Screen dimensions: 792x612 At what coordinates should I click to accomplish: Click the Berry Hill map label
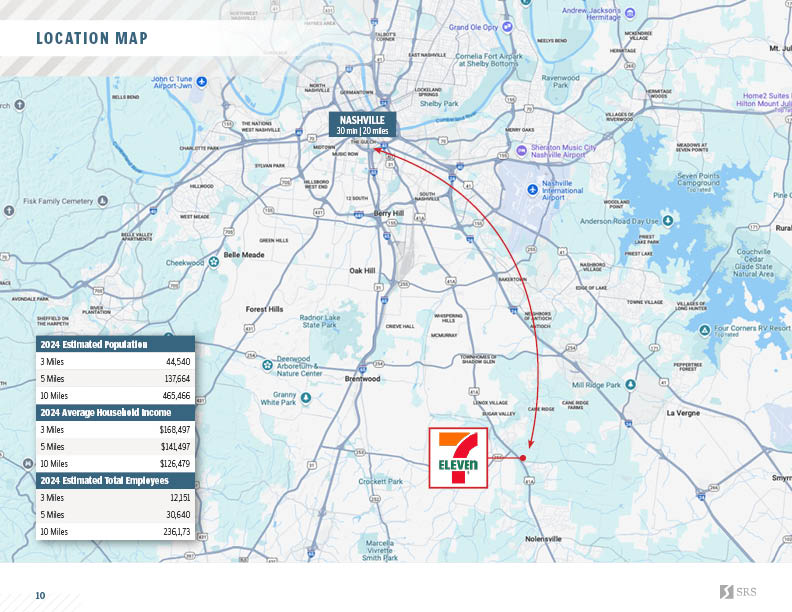click(x=388, y=213)
